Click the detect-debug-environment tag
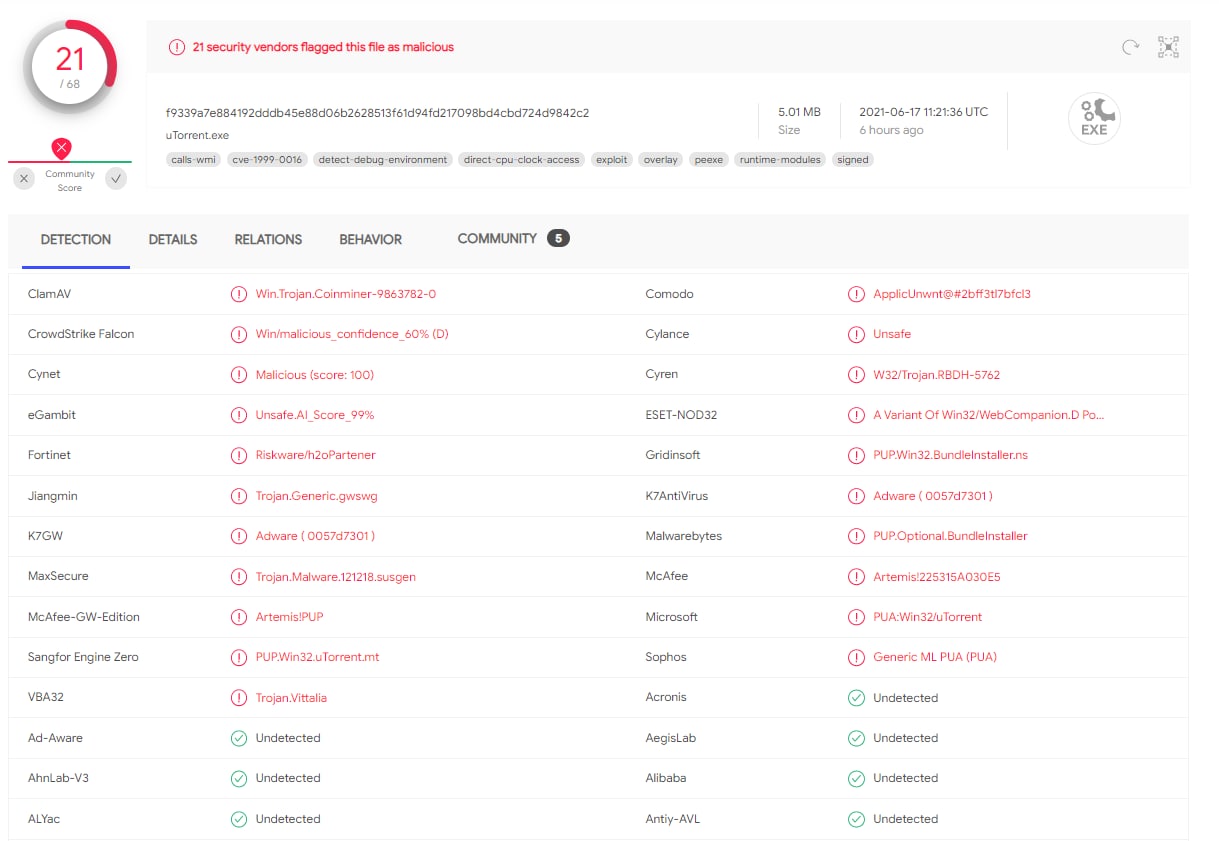The image size is (1219, 841). pos(383,160)
